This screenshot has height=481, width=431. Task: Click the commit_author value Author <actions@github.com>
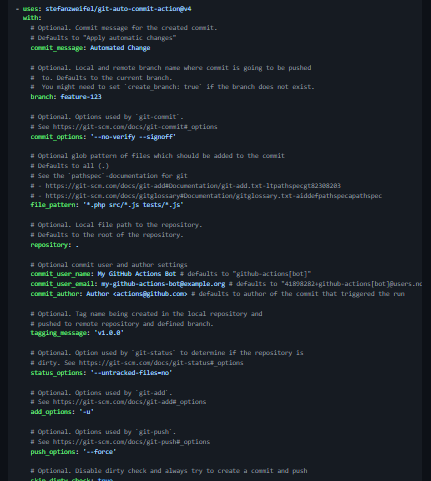137,294
